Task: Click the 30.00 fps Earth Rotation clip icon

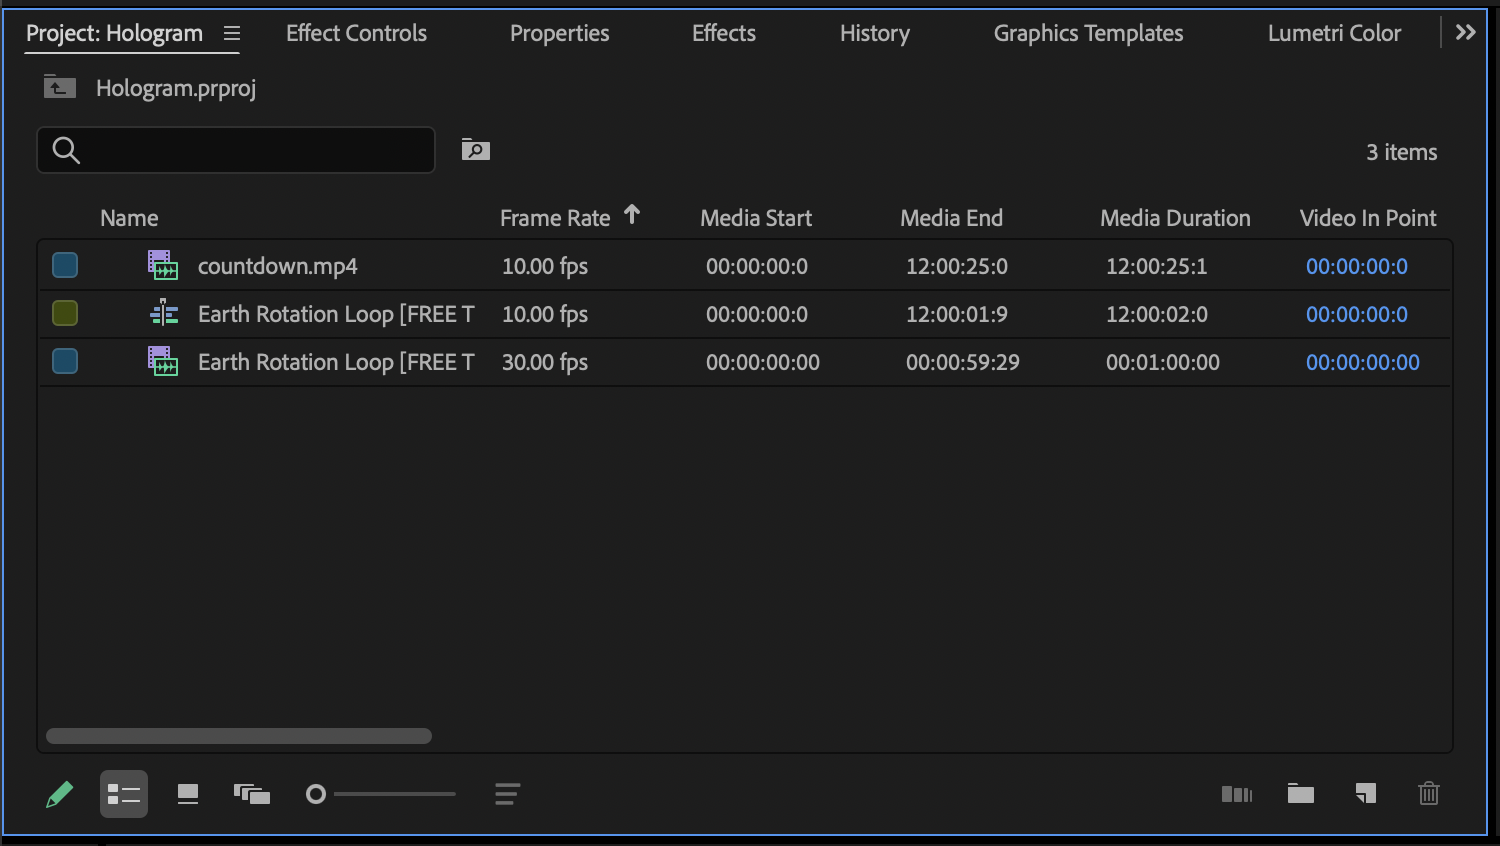Action: (163, 361)
